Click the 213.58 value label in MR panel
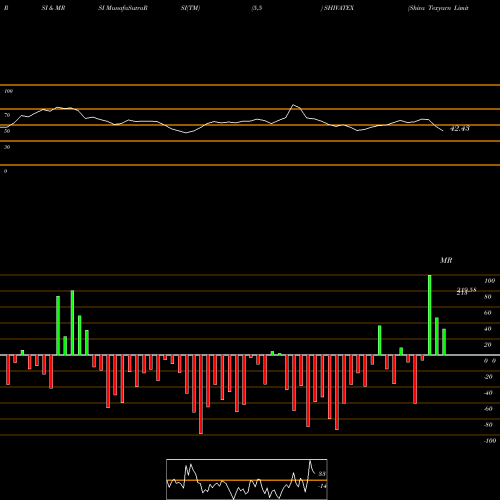500x500 pixels. point(466,291)
